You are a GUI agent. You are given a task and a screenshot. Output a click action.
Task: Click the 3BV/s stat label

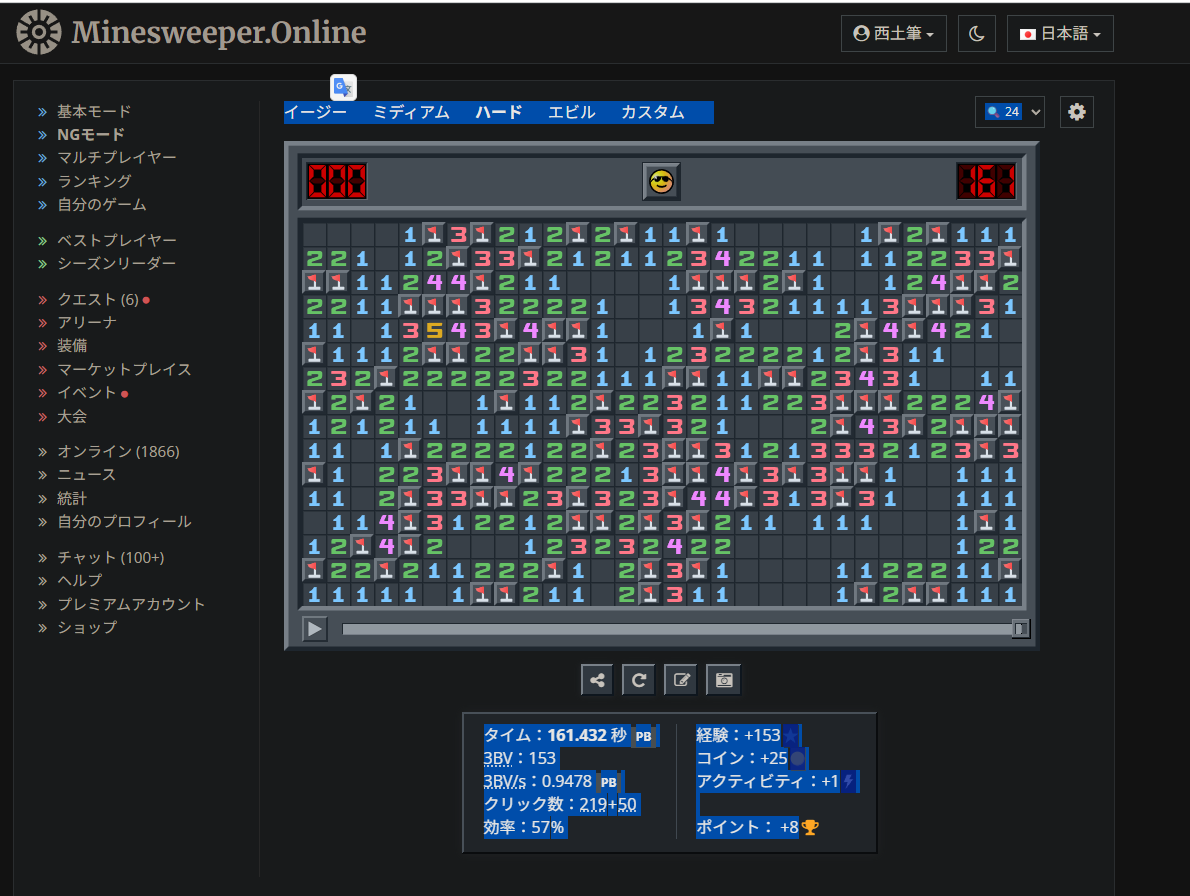coord(505,781)
